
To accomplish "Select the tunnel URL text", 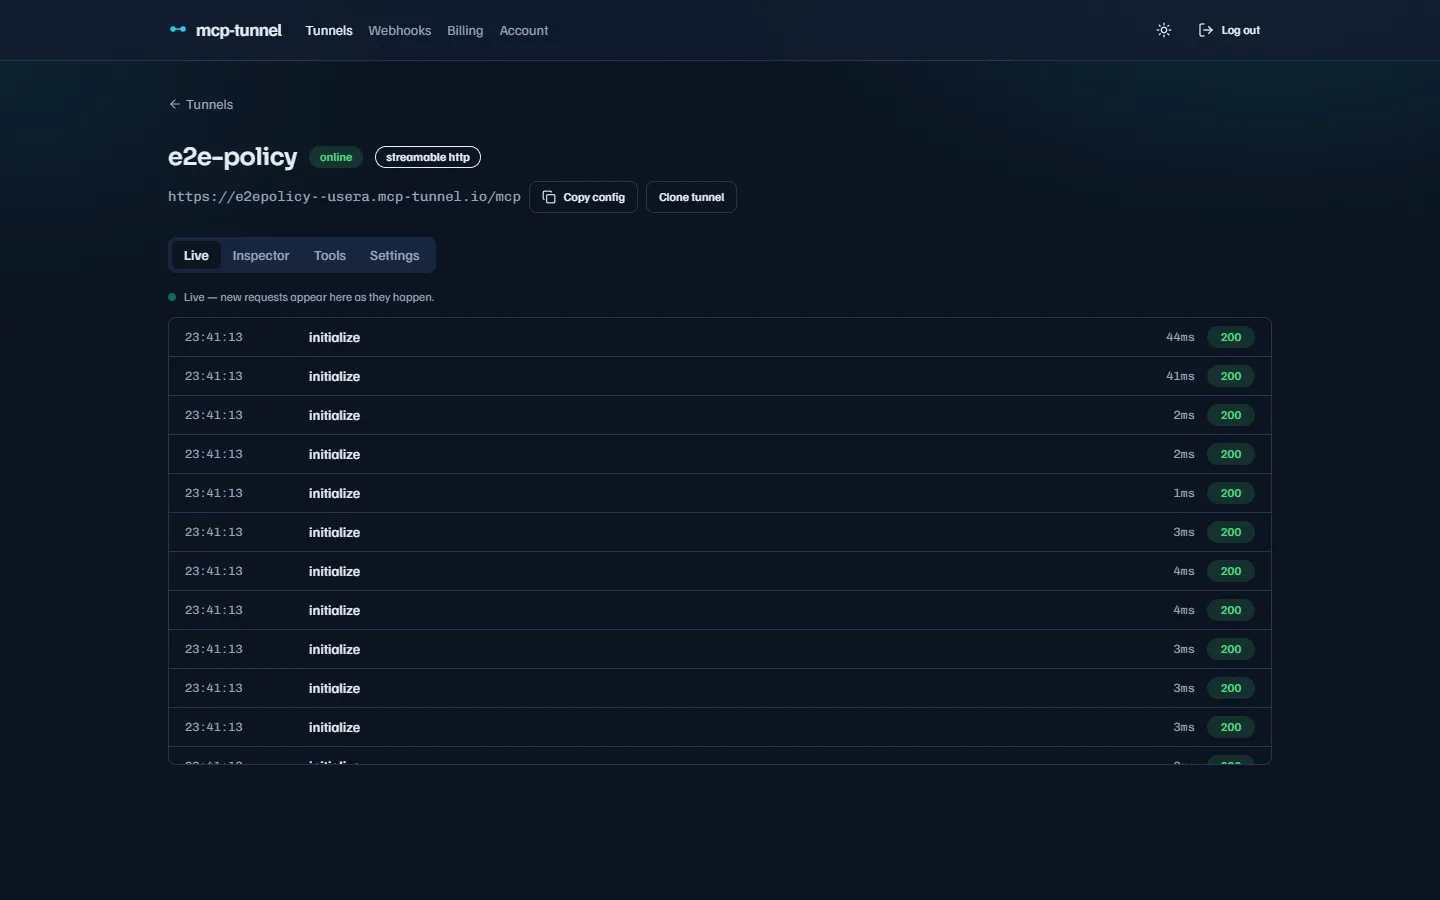I will (x=344, y=197).
